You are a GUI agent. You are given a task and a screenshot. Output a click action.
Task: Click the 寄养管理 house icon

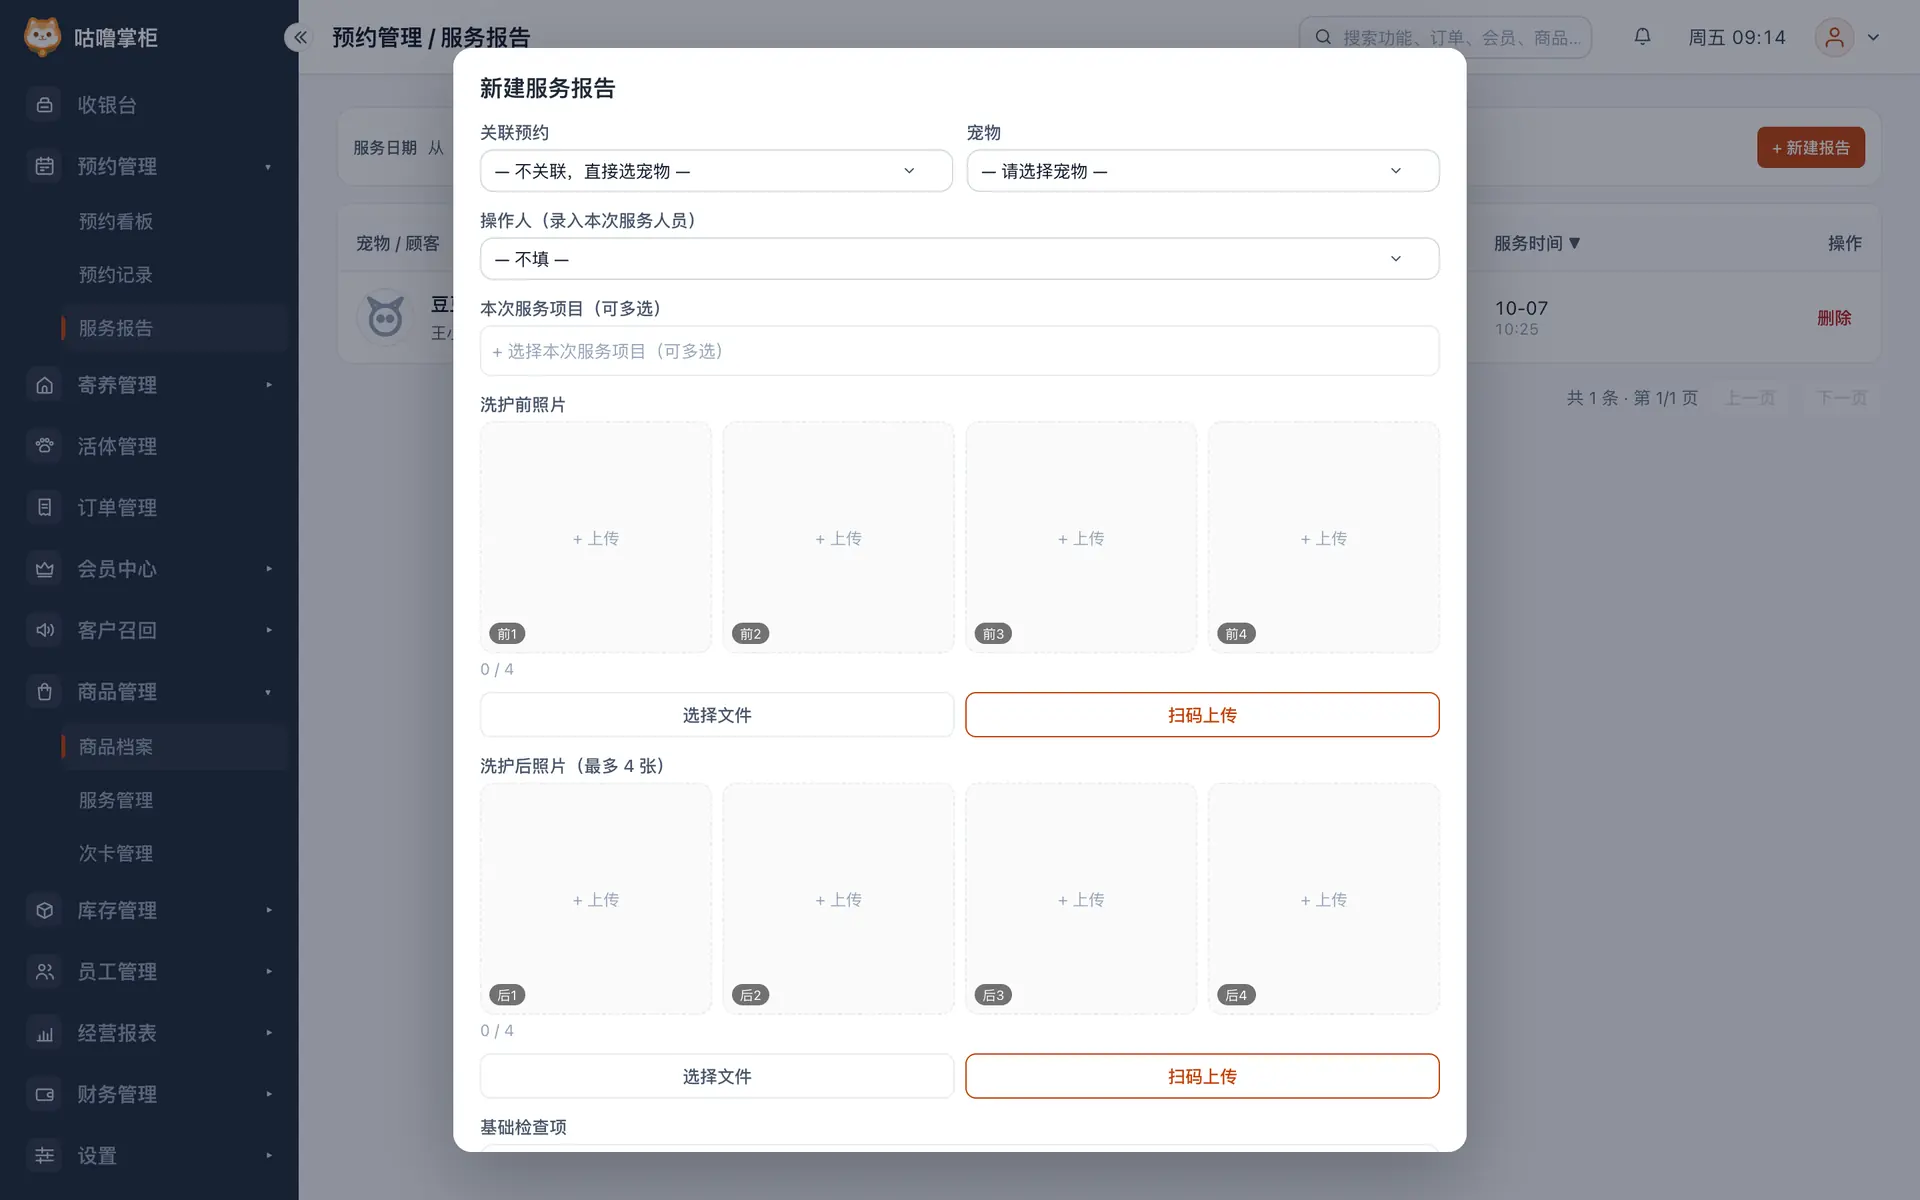[45, 385]
